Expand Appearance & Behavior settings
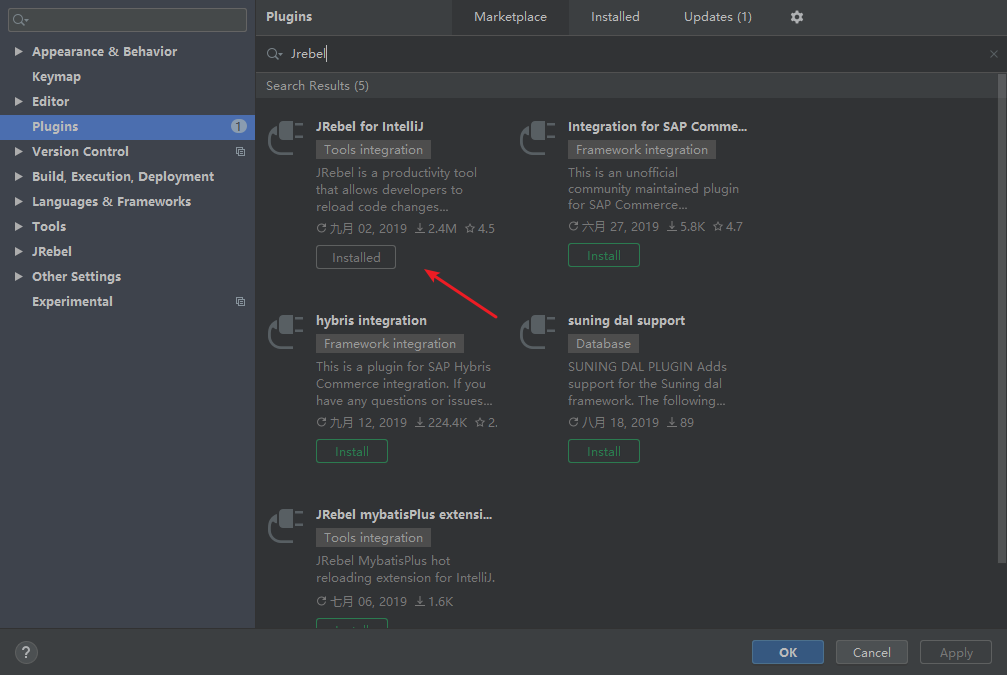This screenshot has height=675, width=1007. (19, 51)
